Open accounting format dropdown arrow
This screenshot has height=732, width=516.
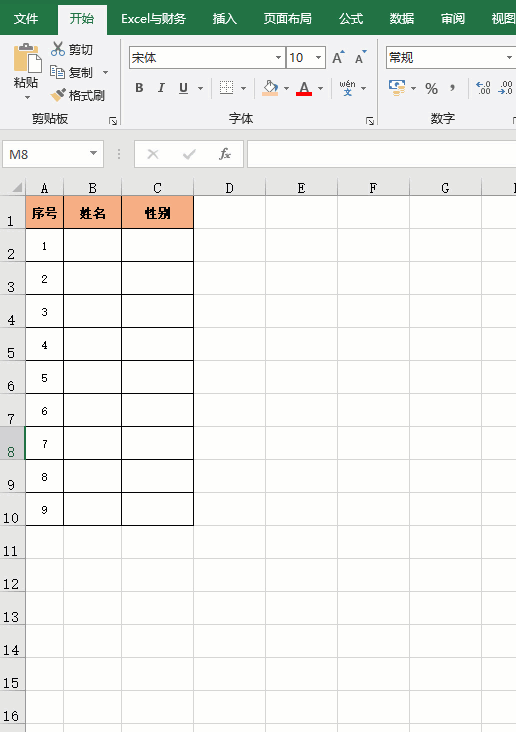pos(413,88)
